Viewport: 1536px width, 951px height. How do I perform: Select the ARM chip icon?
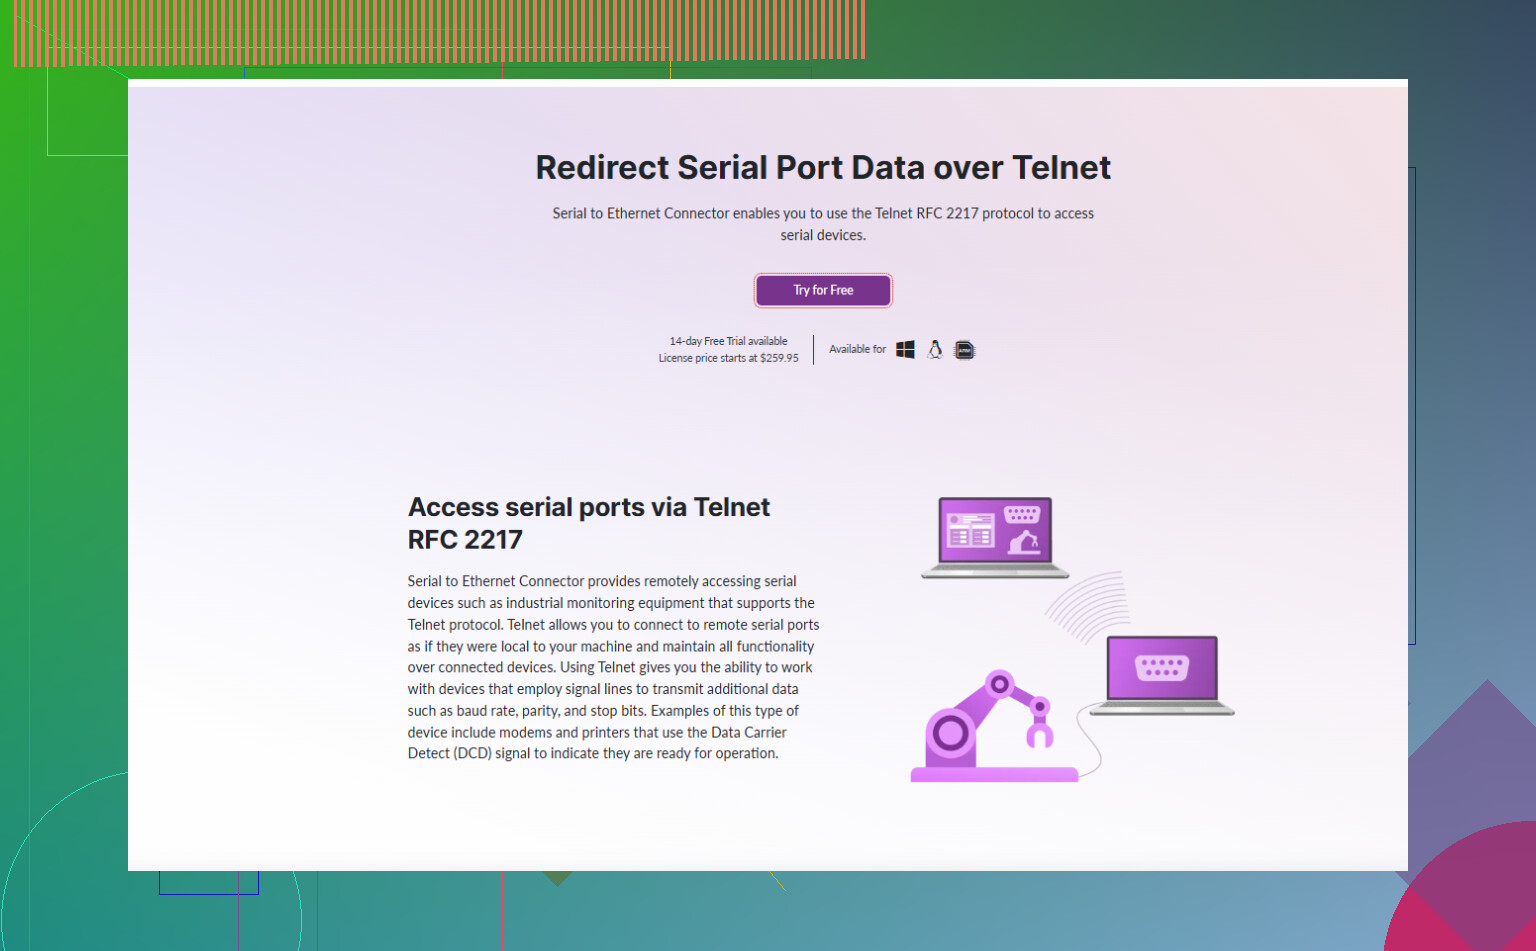click(964, 350)
